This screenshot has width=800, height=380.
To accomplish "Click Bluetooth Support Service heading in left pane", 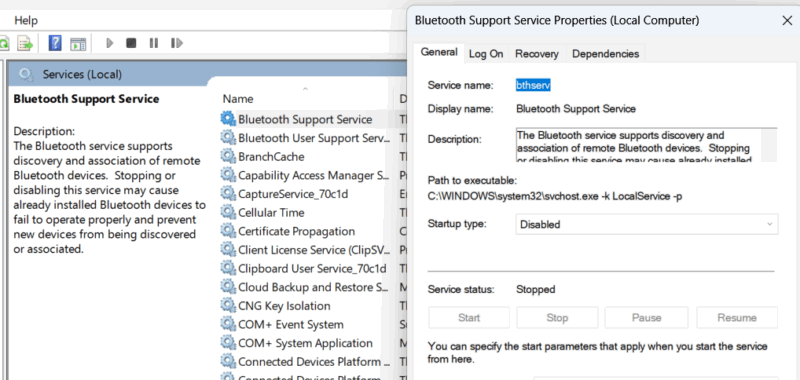I will coord(86,99).
